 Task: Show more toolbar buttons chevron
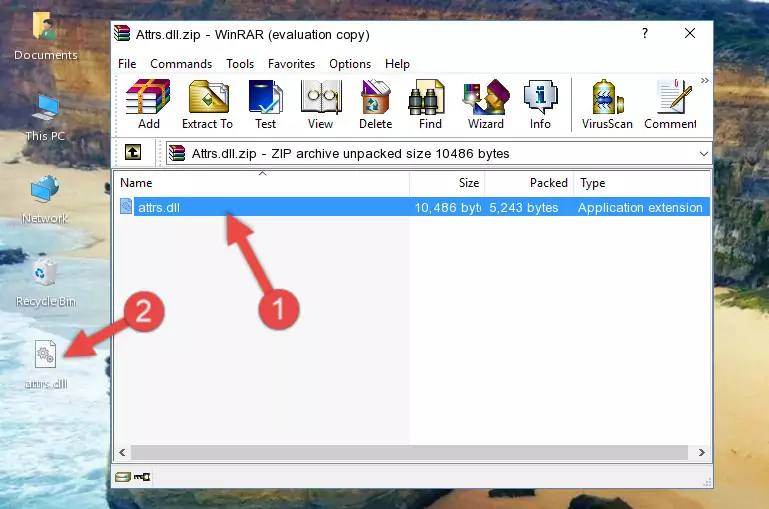(x=704, y=80)
